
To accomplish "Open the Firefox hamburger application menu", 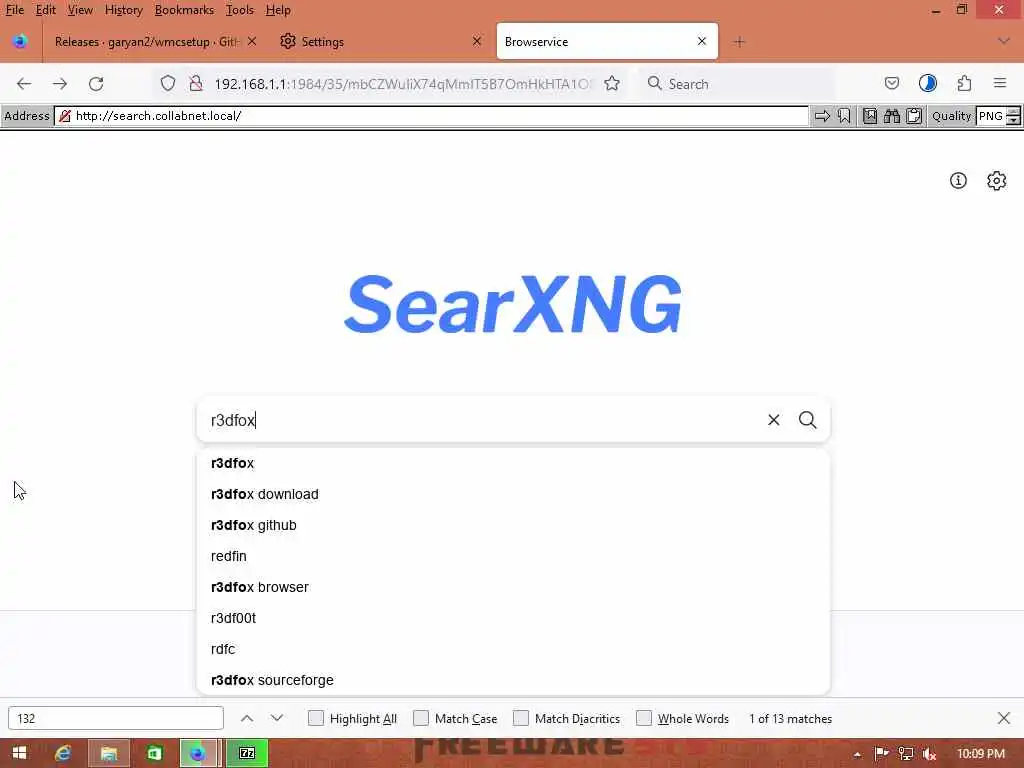I will pos(1000,83).
